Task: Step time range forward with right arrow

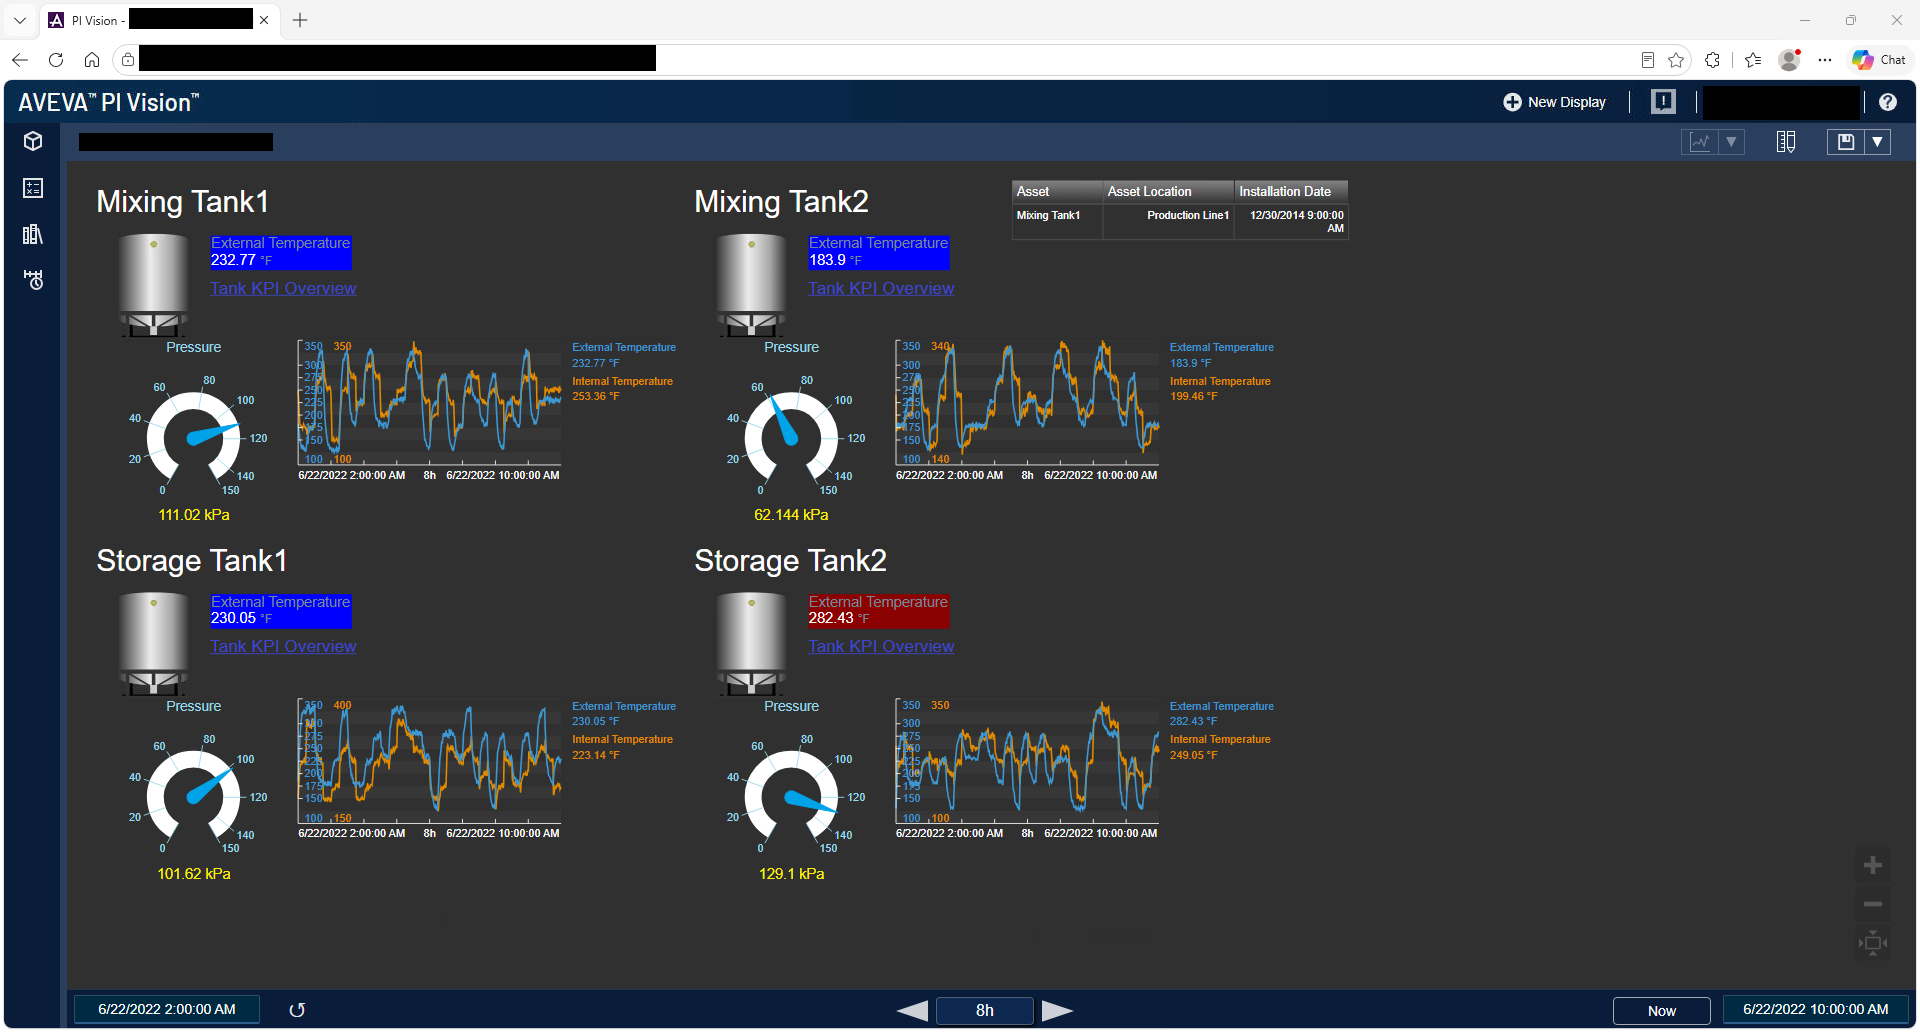Action: (1057, 1011)
